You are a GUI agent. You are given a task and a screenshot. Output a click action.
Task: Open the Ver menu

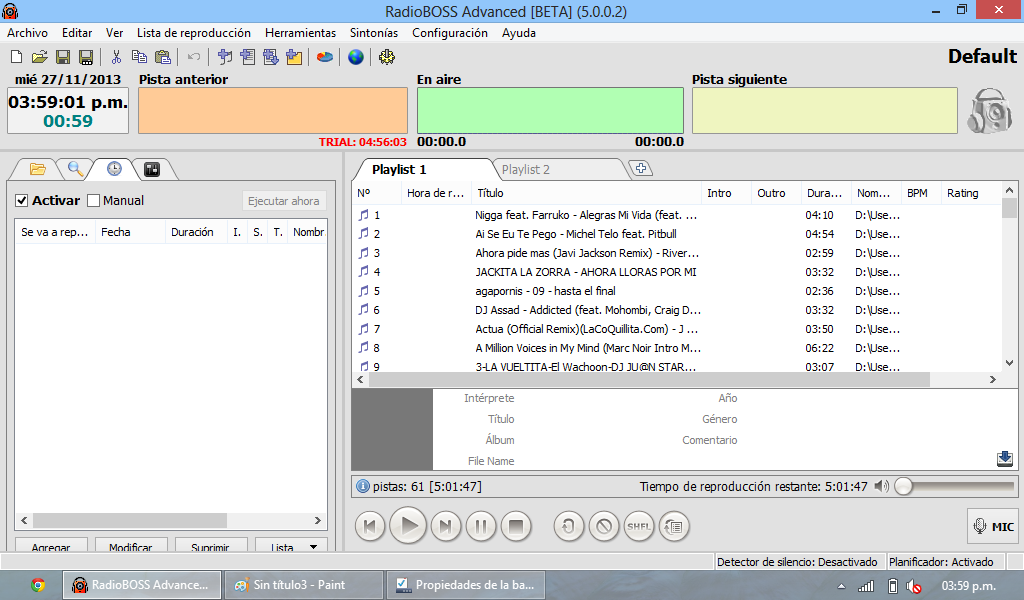tap(114, 33)
